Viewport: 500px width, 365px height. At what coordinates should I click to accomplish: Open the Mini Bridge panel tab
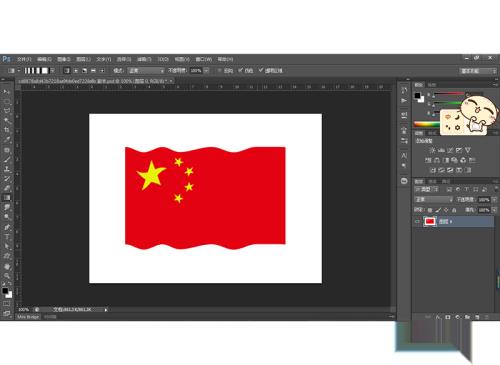click(x=28, y=317)
